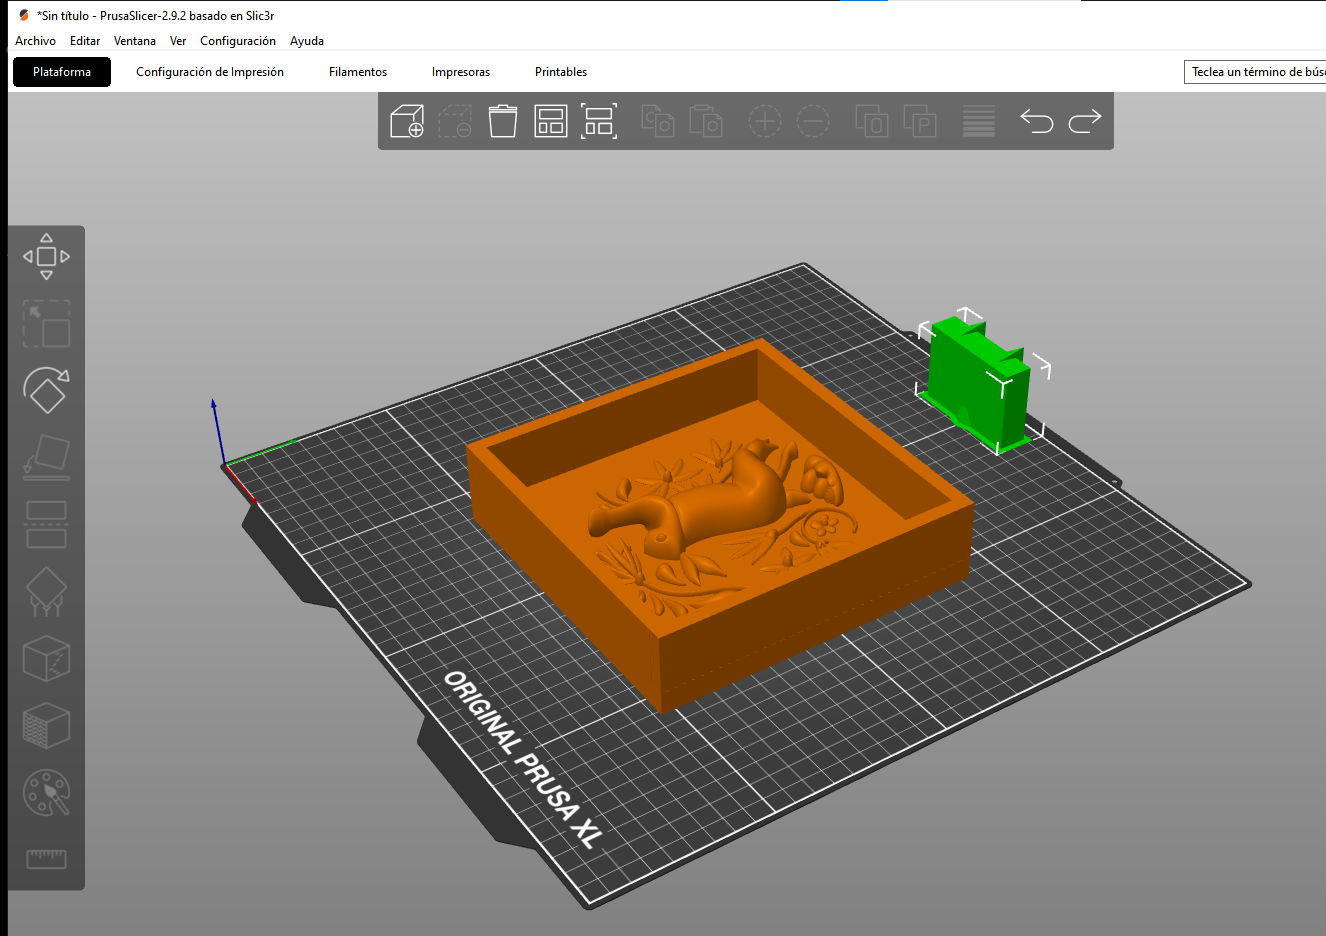Click the Arrange selection icon

click(598, 122)
